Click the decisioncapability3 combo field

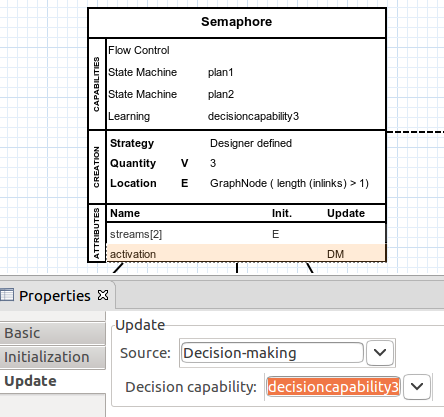click(x=333, y=387)
